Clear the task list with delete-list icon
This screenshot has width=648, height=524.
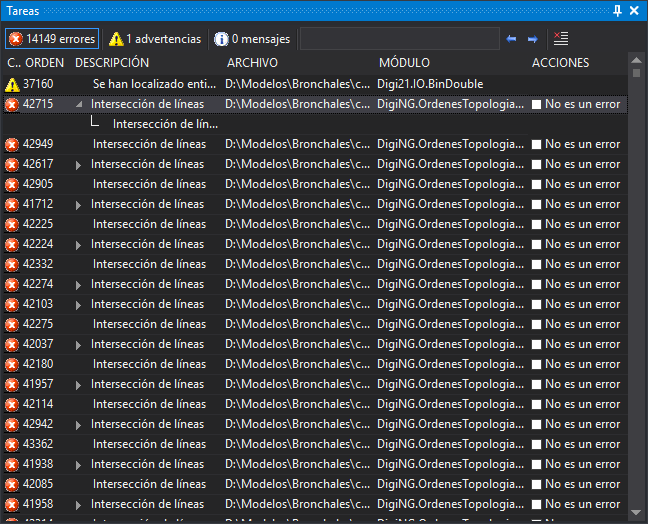tap(561, 39)
